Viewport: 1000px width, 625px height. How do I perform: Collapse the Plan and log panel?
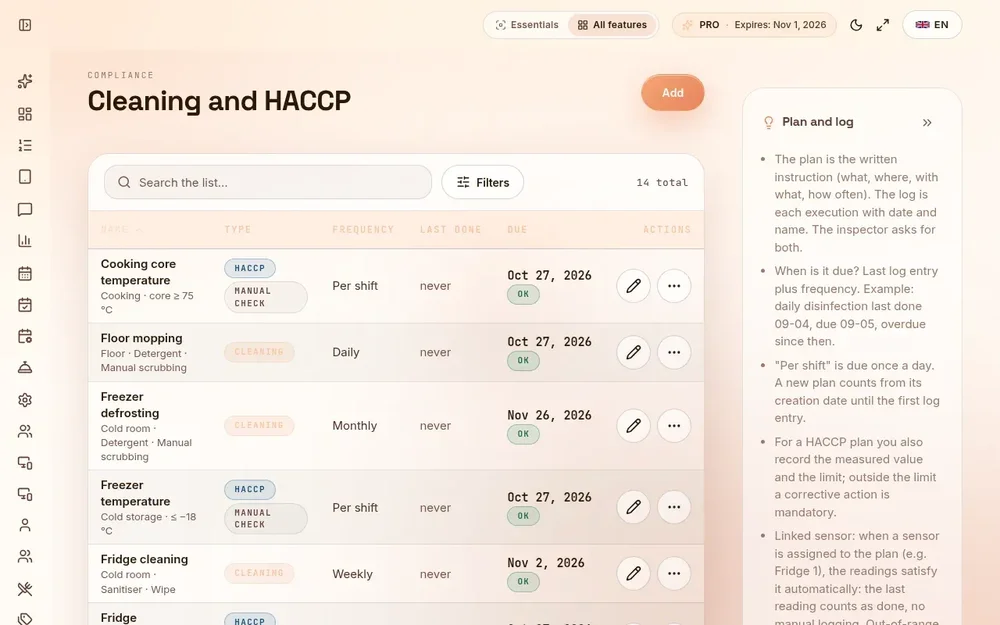point(927,122)
